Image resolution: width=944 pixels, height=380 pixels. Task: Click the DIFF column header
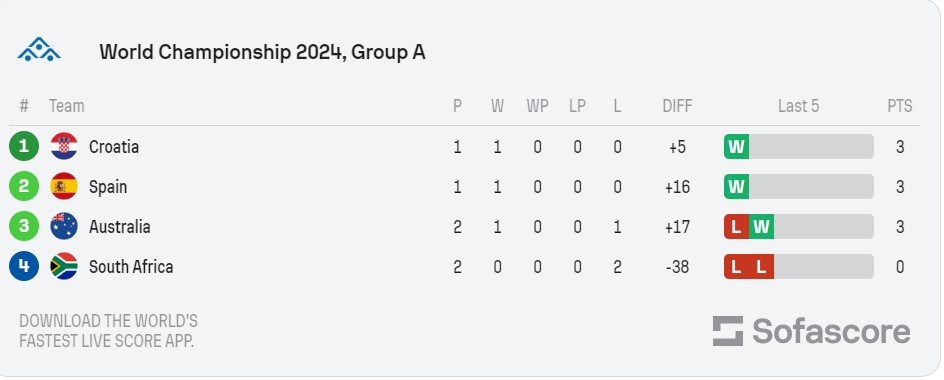click(677, 106)
